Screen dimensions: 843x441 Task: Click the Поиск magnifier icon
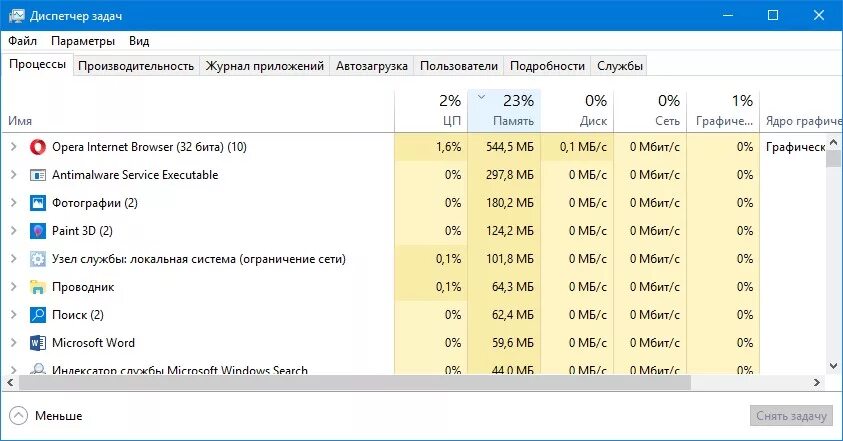pos(38,315)
